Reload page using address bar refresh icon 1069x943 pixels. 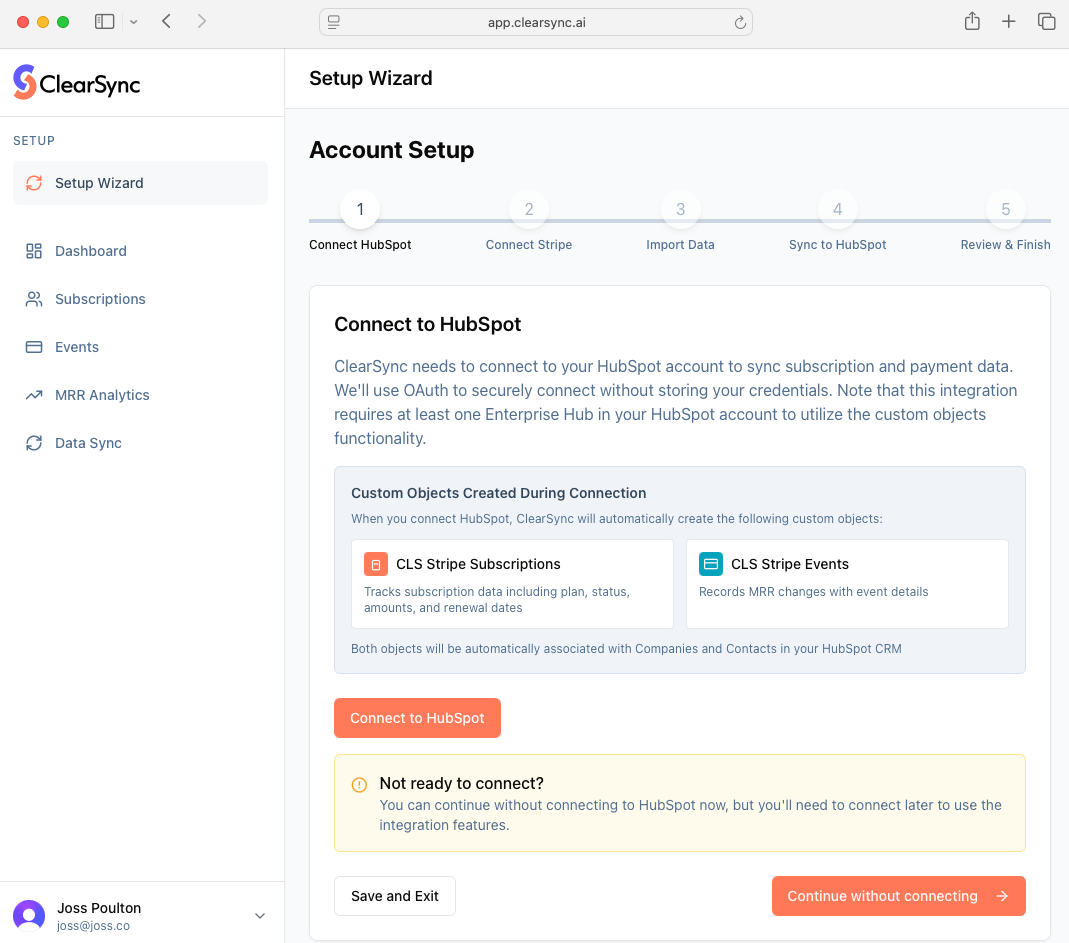point(740,22)
